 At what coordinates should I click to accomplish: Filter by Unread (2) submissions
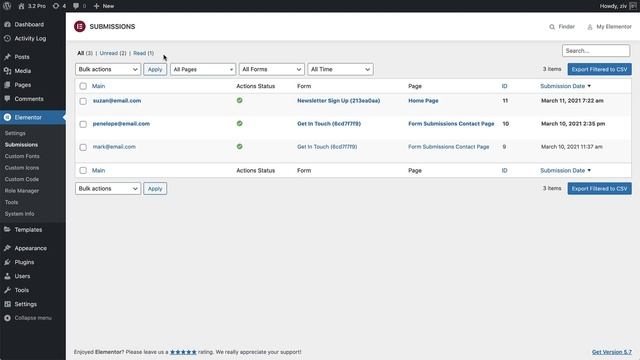pyautogui.click(x=113, y=53)
